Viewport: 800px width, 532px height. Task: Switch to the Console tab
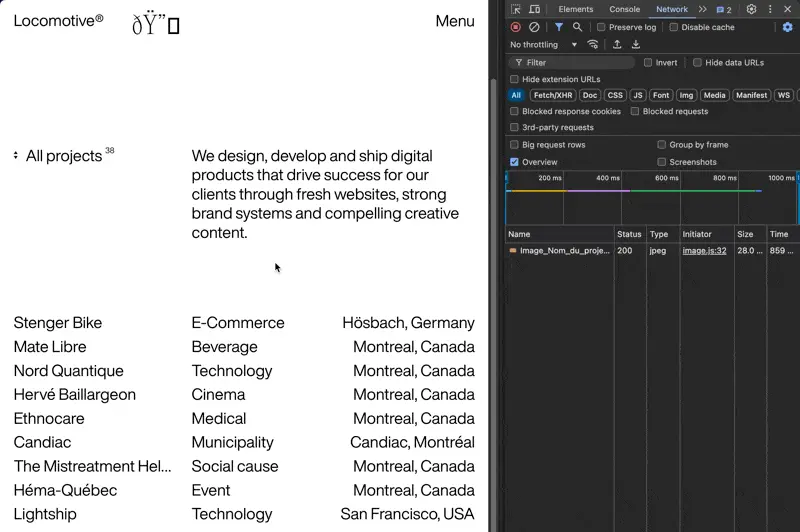pos(624,9)
